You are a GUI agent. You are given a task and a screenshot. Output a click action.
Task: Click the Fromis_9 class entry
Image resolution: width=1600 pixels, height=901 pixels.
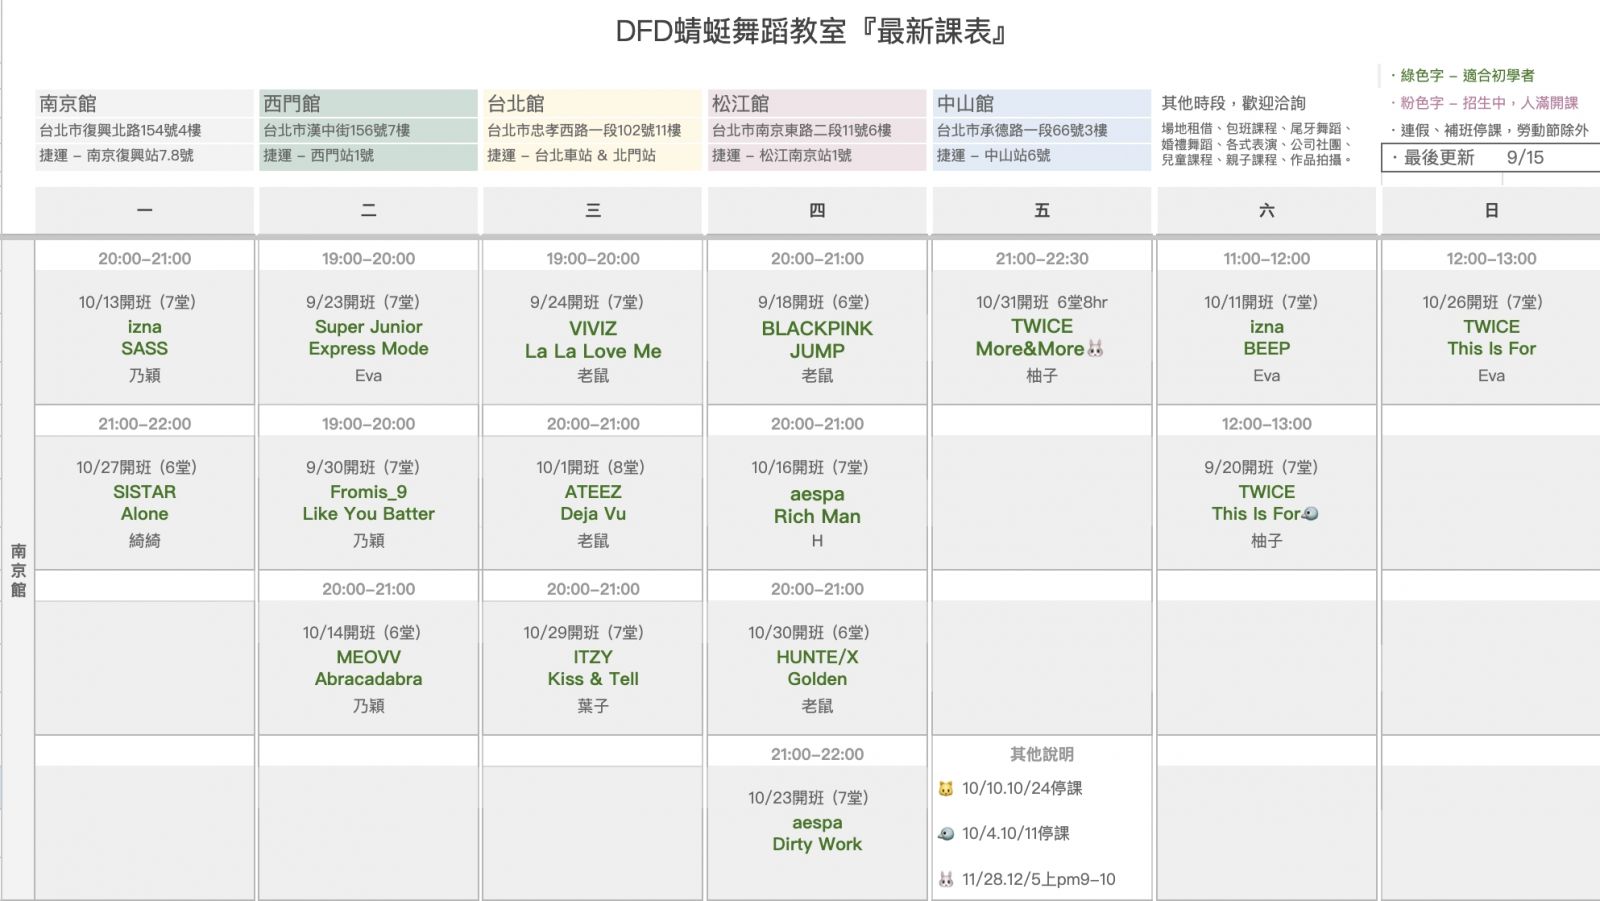tap(368, 492)
